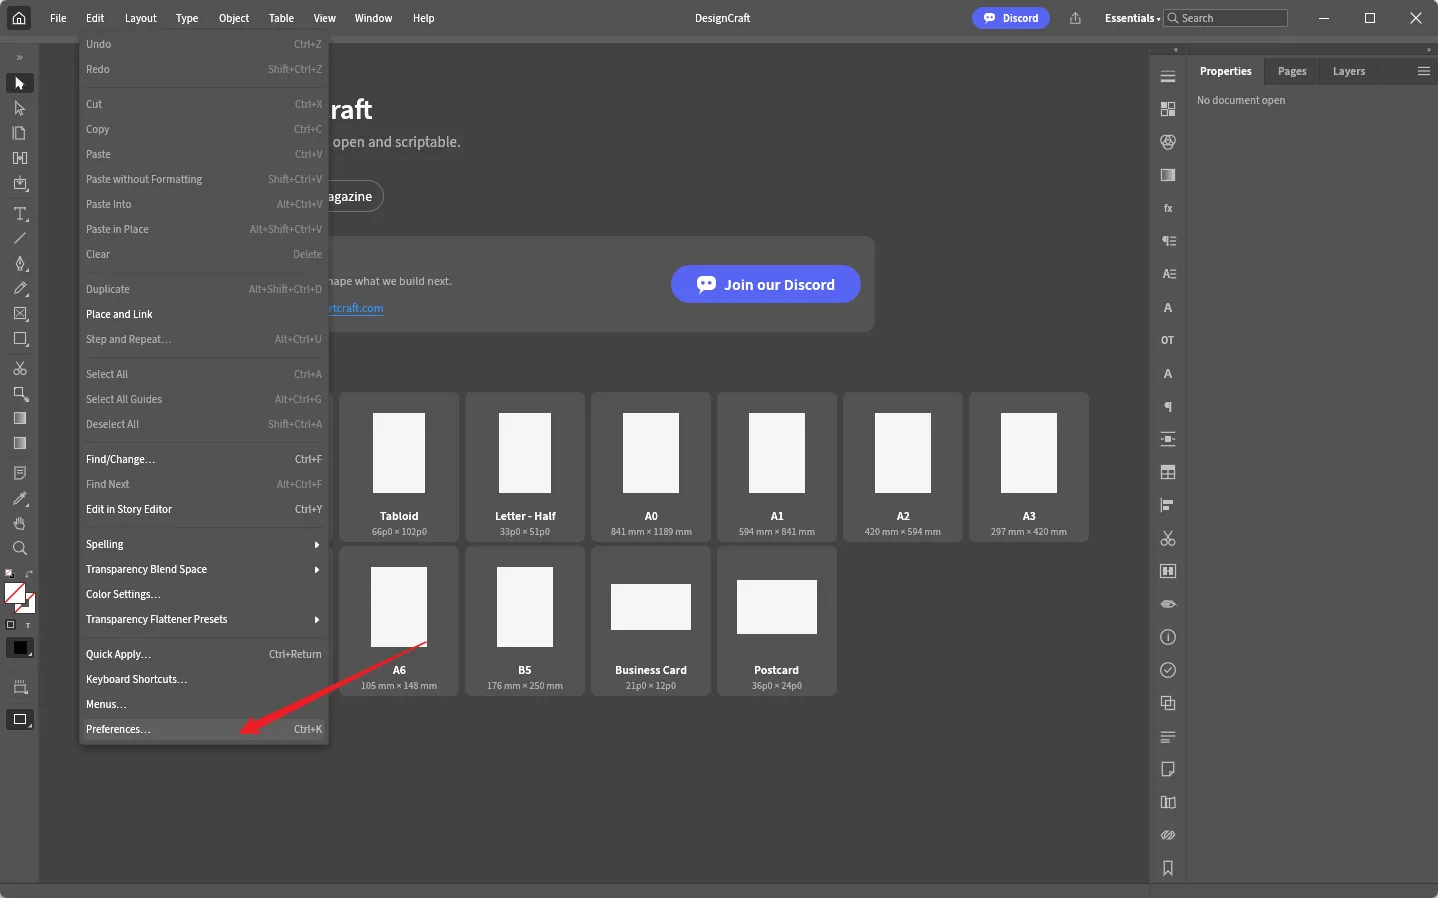Select the Page tool

point(19,133)
